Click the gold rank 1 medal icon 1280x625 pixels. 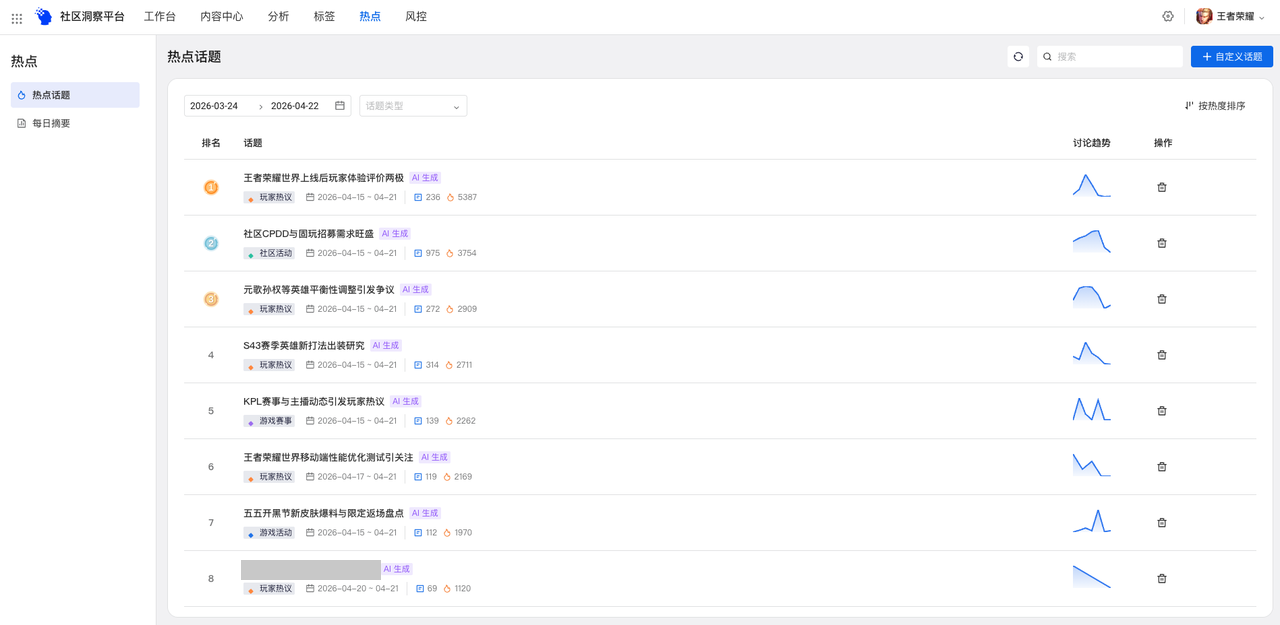(211, 187)
